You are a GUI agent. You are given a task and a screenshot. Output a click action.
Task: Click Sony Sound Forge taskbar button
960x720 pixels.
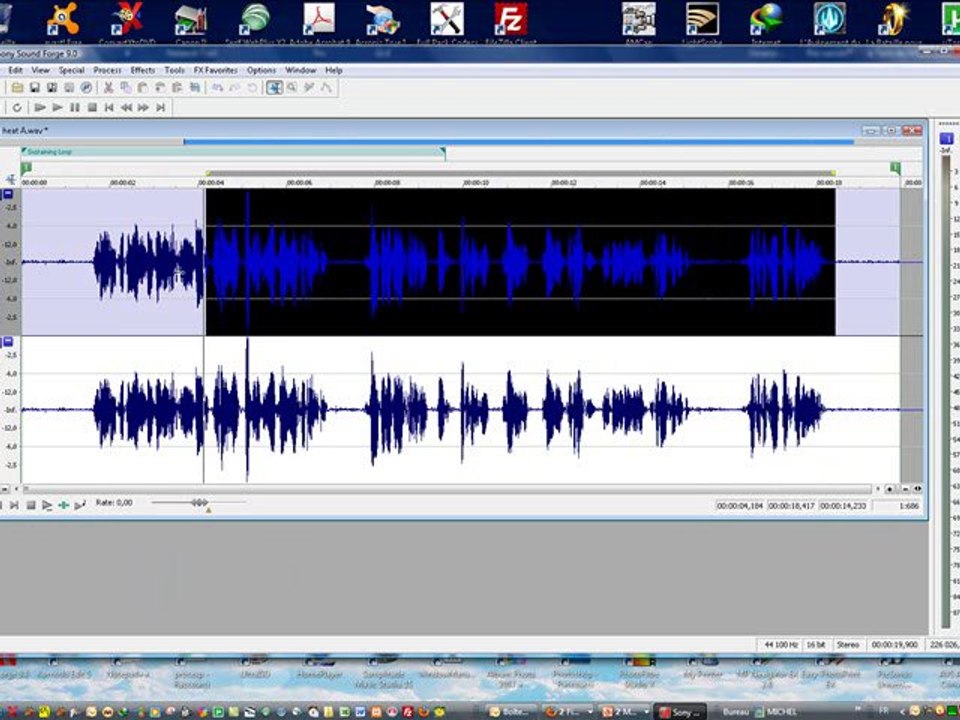680,712
